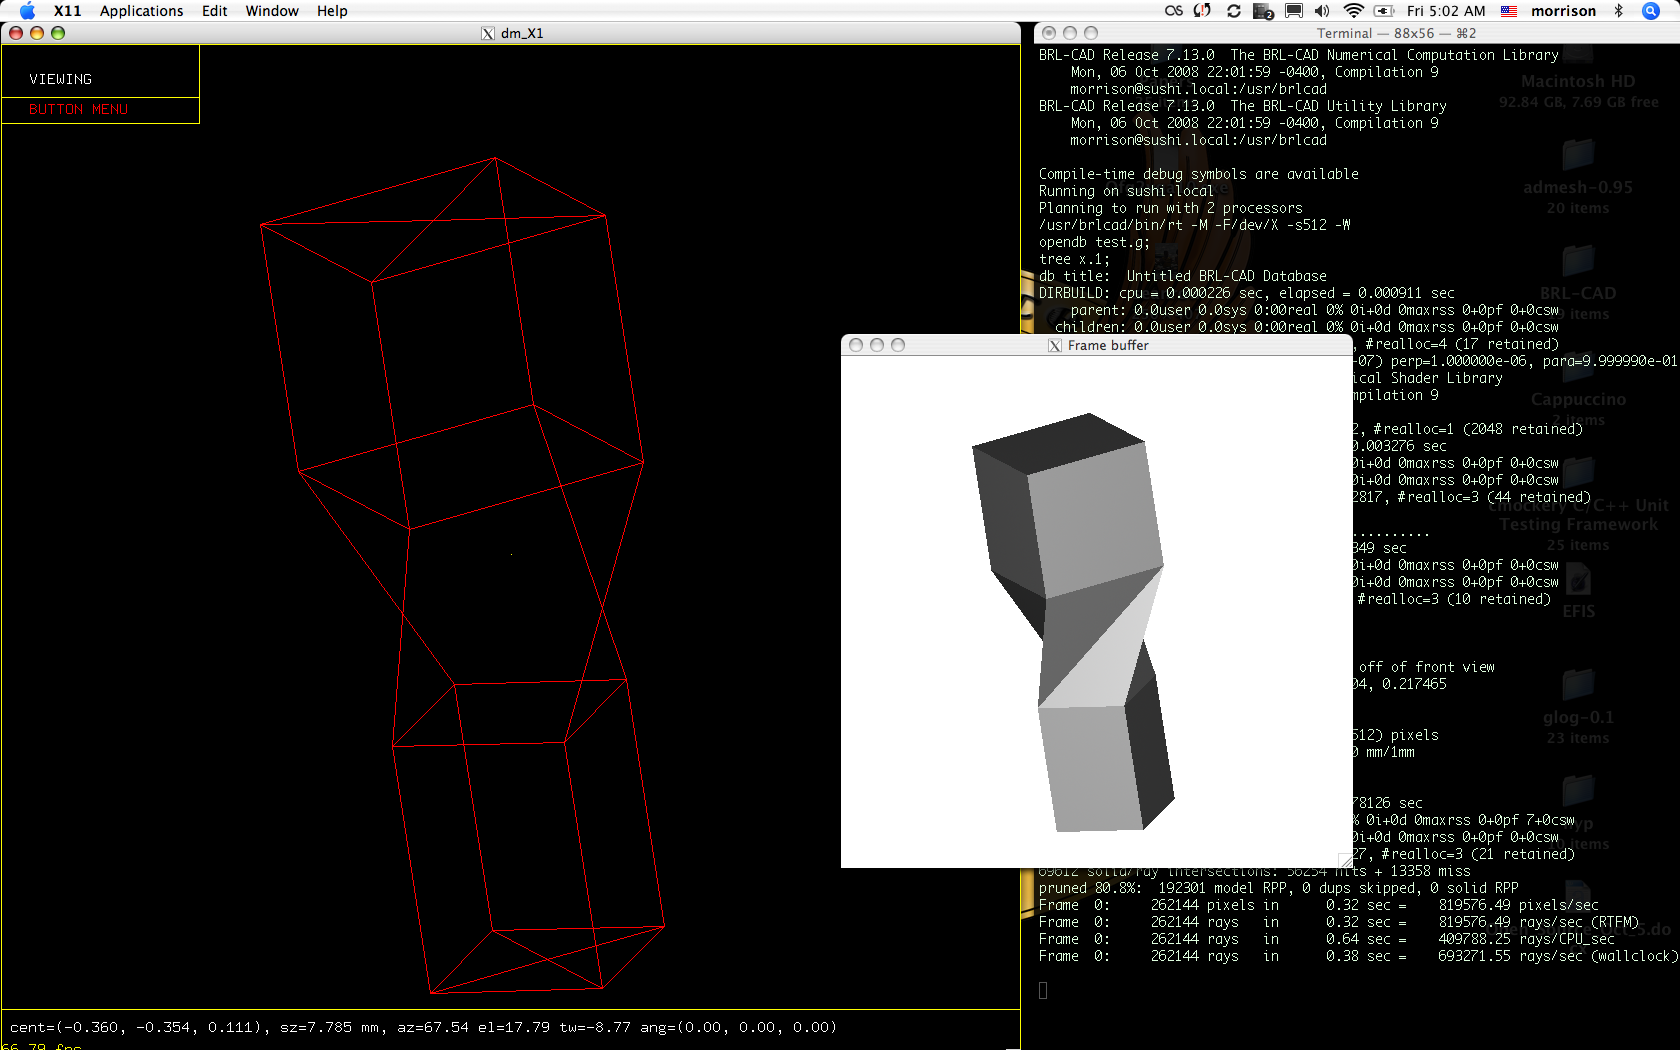Click BUTTON MENU in the dm_X1 window

[78, 109]
